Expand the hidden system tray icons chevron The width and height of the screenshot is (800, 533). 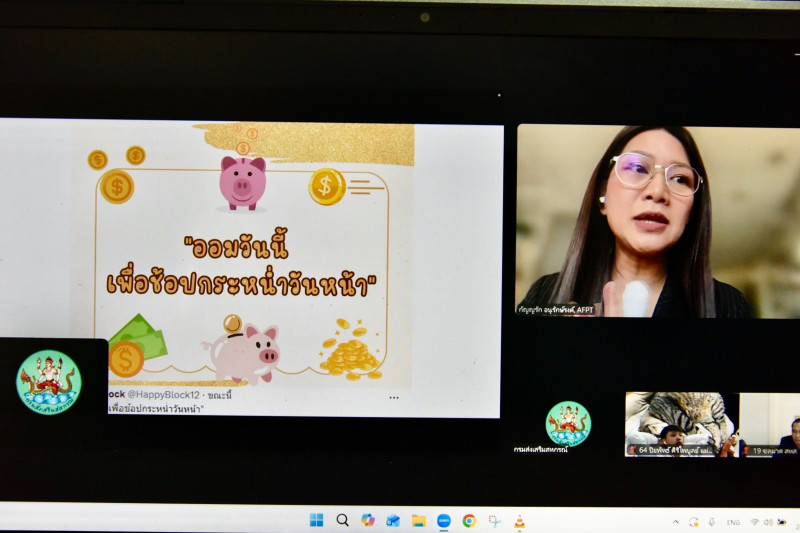tap(675, 521)
